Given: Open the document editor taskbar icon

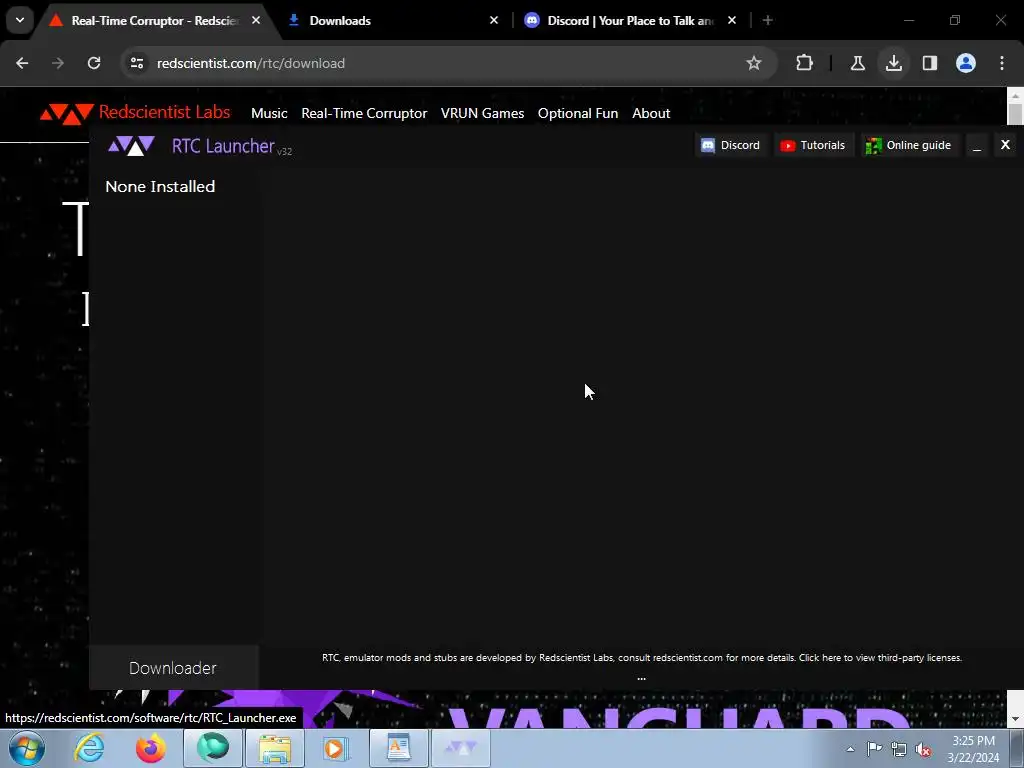Looking at the screenshot, I should tap(398, 748).
